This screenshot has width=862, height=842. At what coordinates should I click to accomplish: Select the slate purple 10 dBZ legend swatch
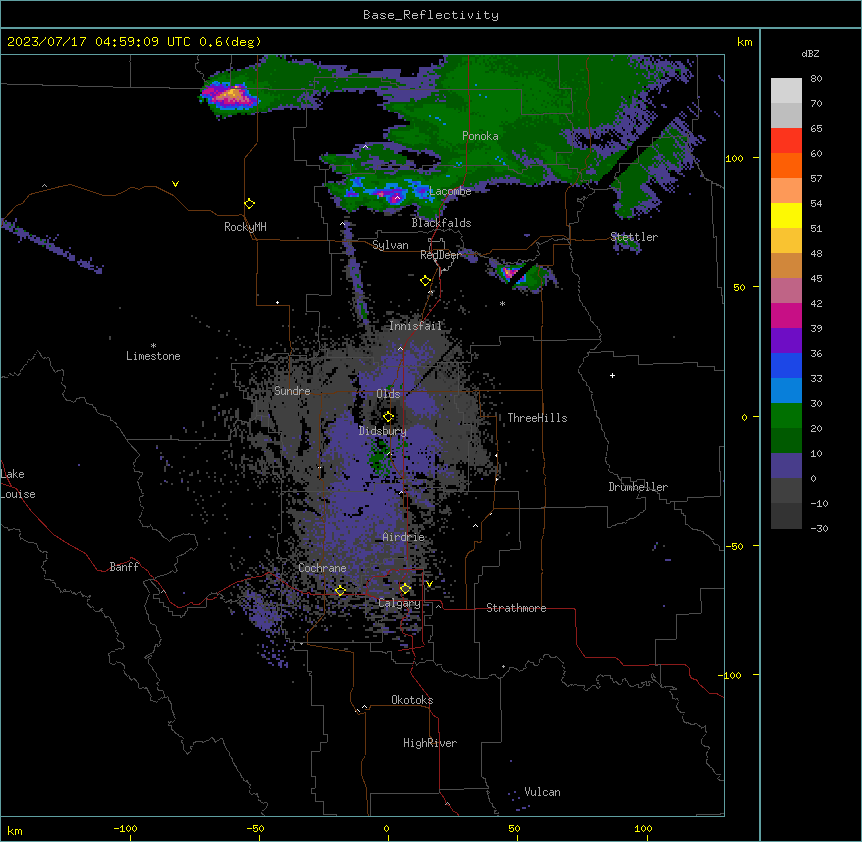786,465
